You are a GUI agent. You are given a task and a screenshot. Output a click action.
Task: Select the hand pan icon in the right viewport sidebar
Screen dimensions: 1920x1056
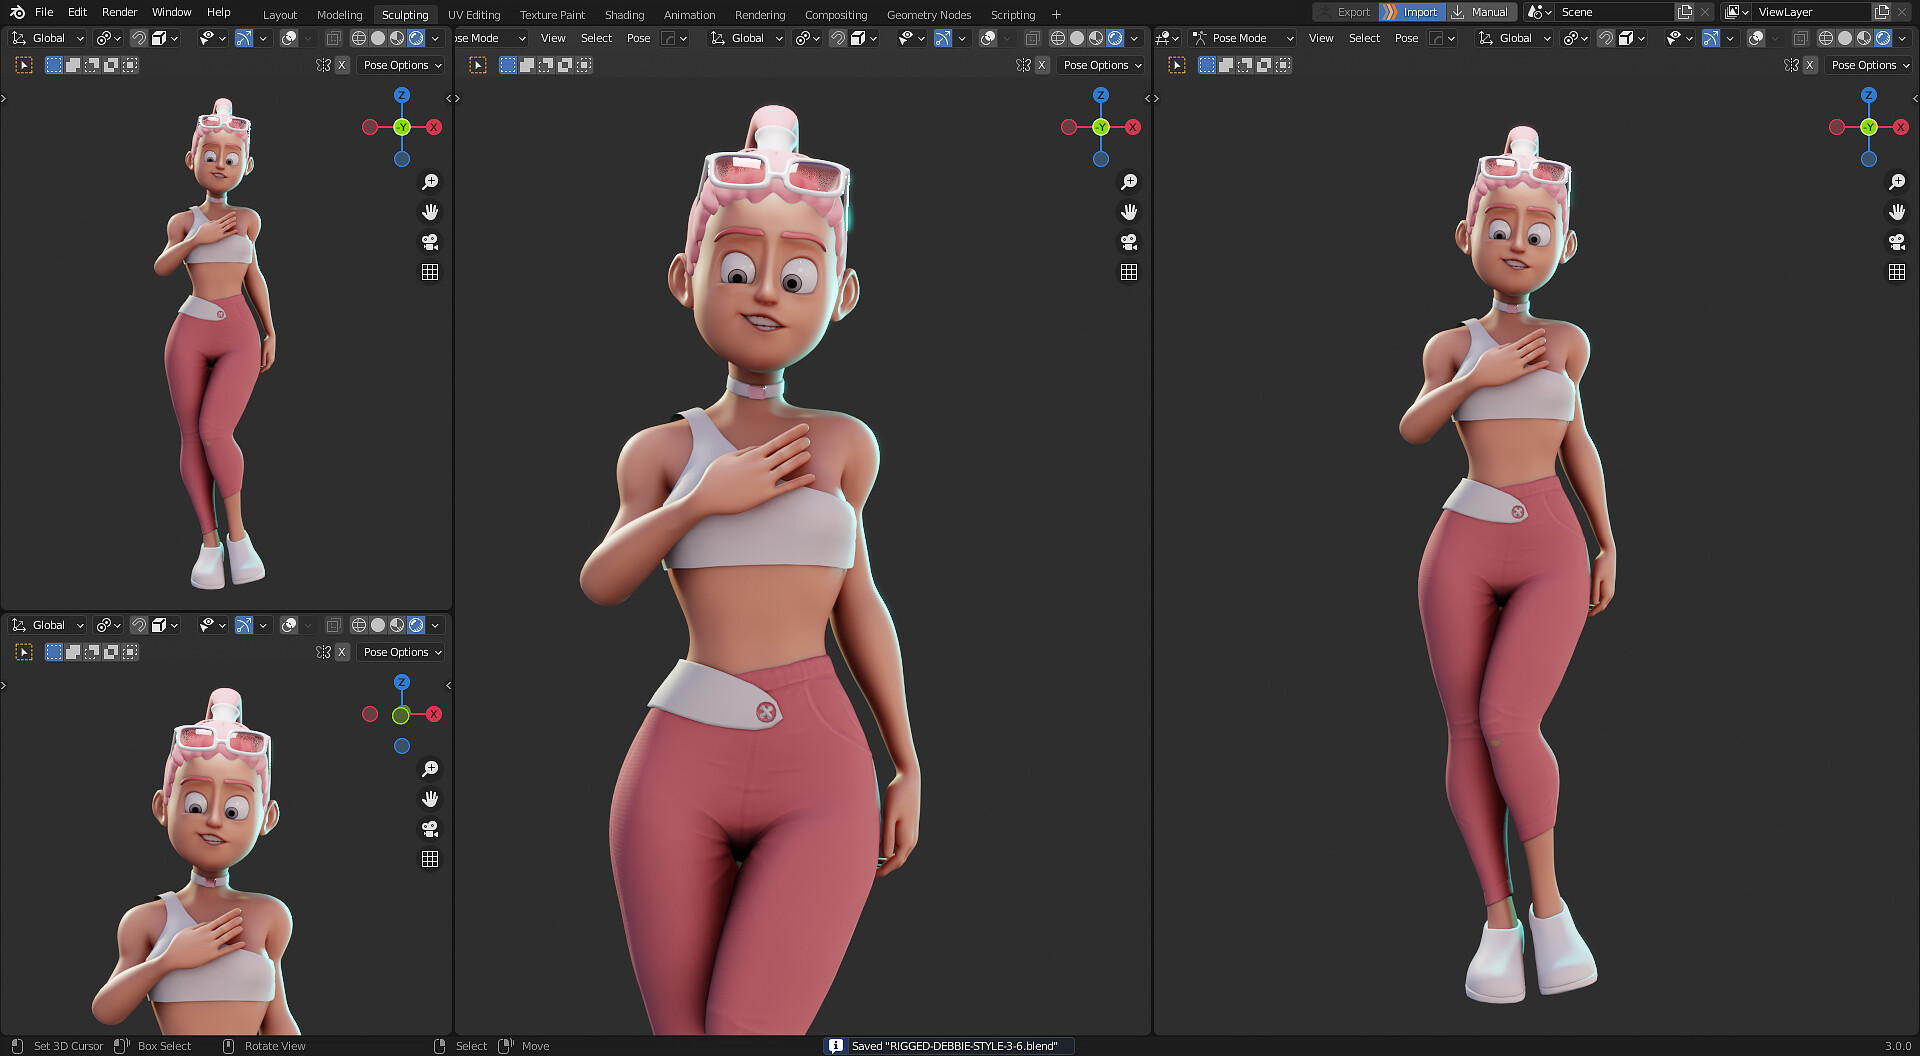click(1897, 211)
